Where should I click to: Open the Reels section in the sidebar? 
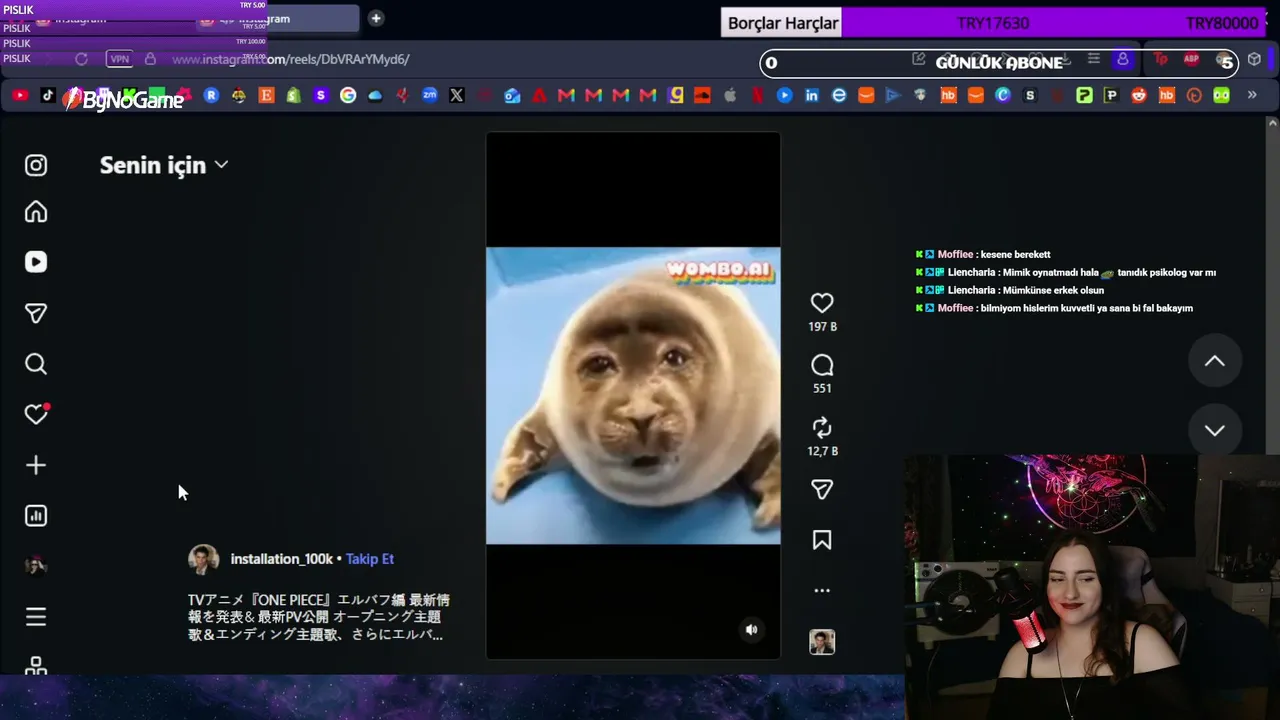tap(36, 262)
